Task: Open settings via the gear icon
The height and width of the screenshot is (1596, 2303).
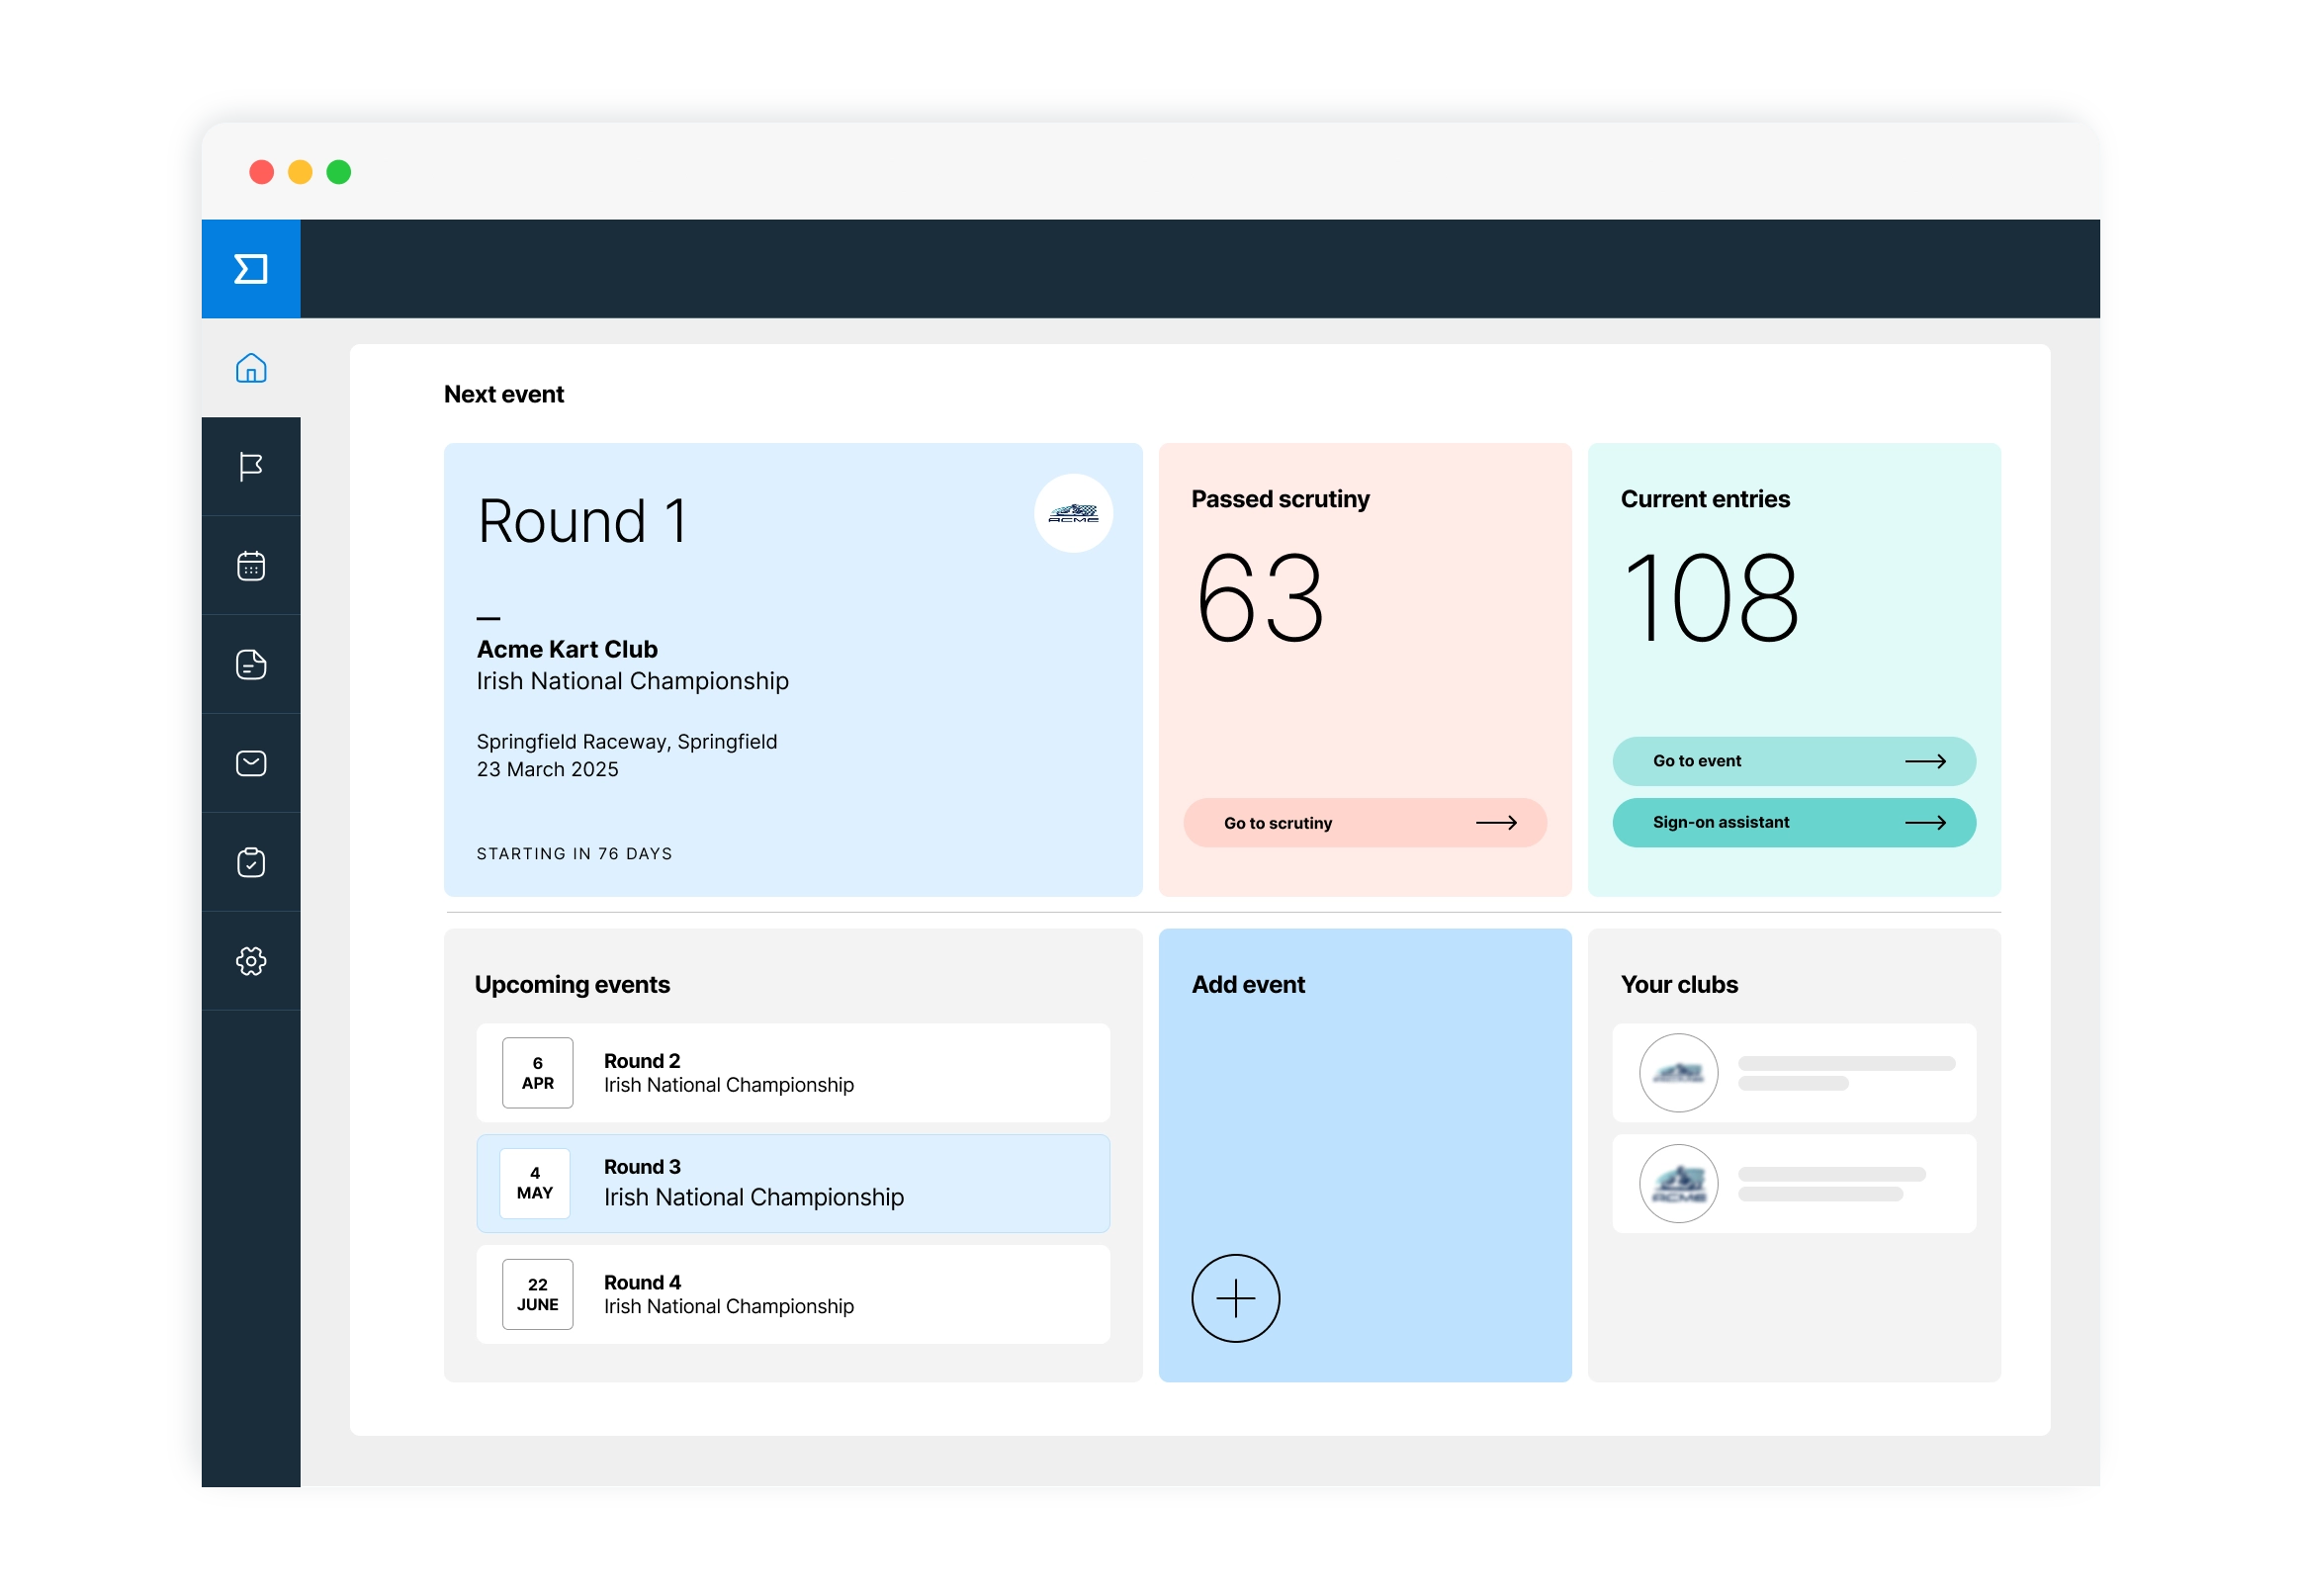Action: pos(250,962)
